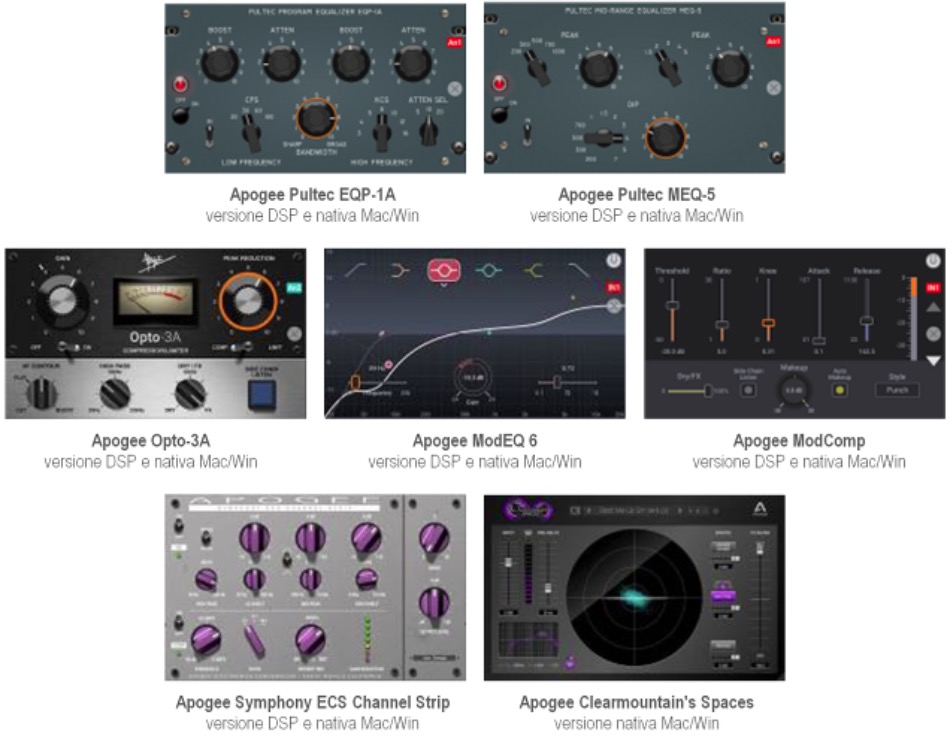Click the Makeup knob in ModComp
Screen dimensions: 950x750
click(794, 391)
